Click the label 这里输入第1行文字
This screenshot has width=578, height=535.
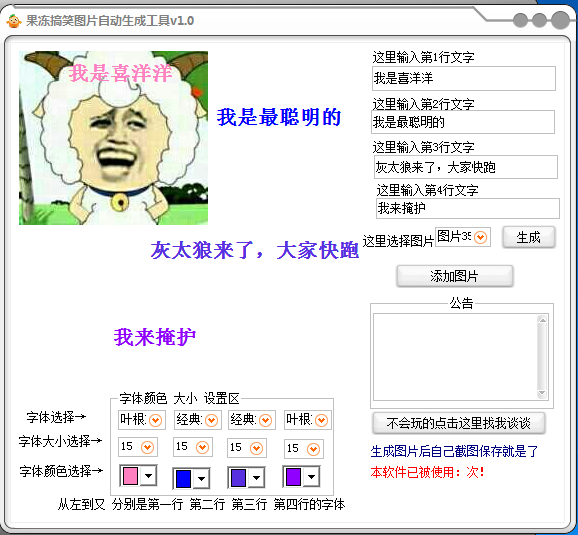click(x=423, y=57)
